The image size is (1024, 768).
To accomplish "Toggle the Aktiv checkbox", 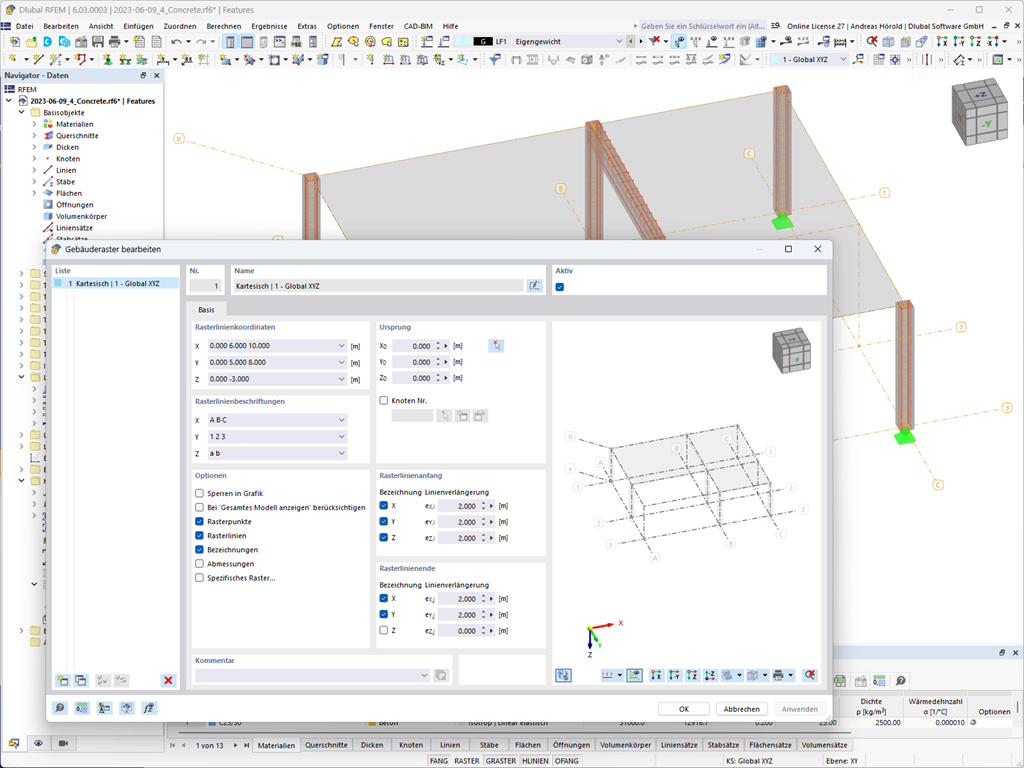I will [560, 287].
